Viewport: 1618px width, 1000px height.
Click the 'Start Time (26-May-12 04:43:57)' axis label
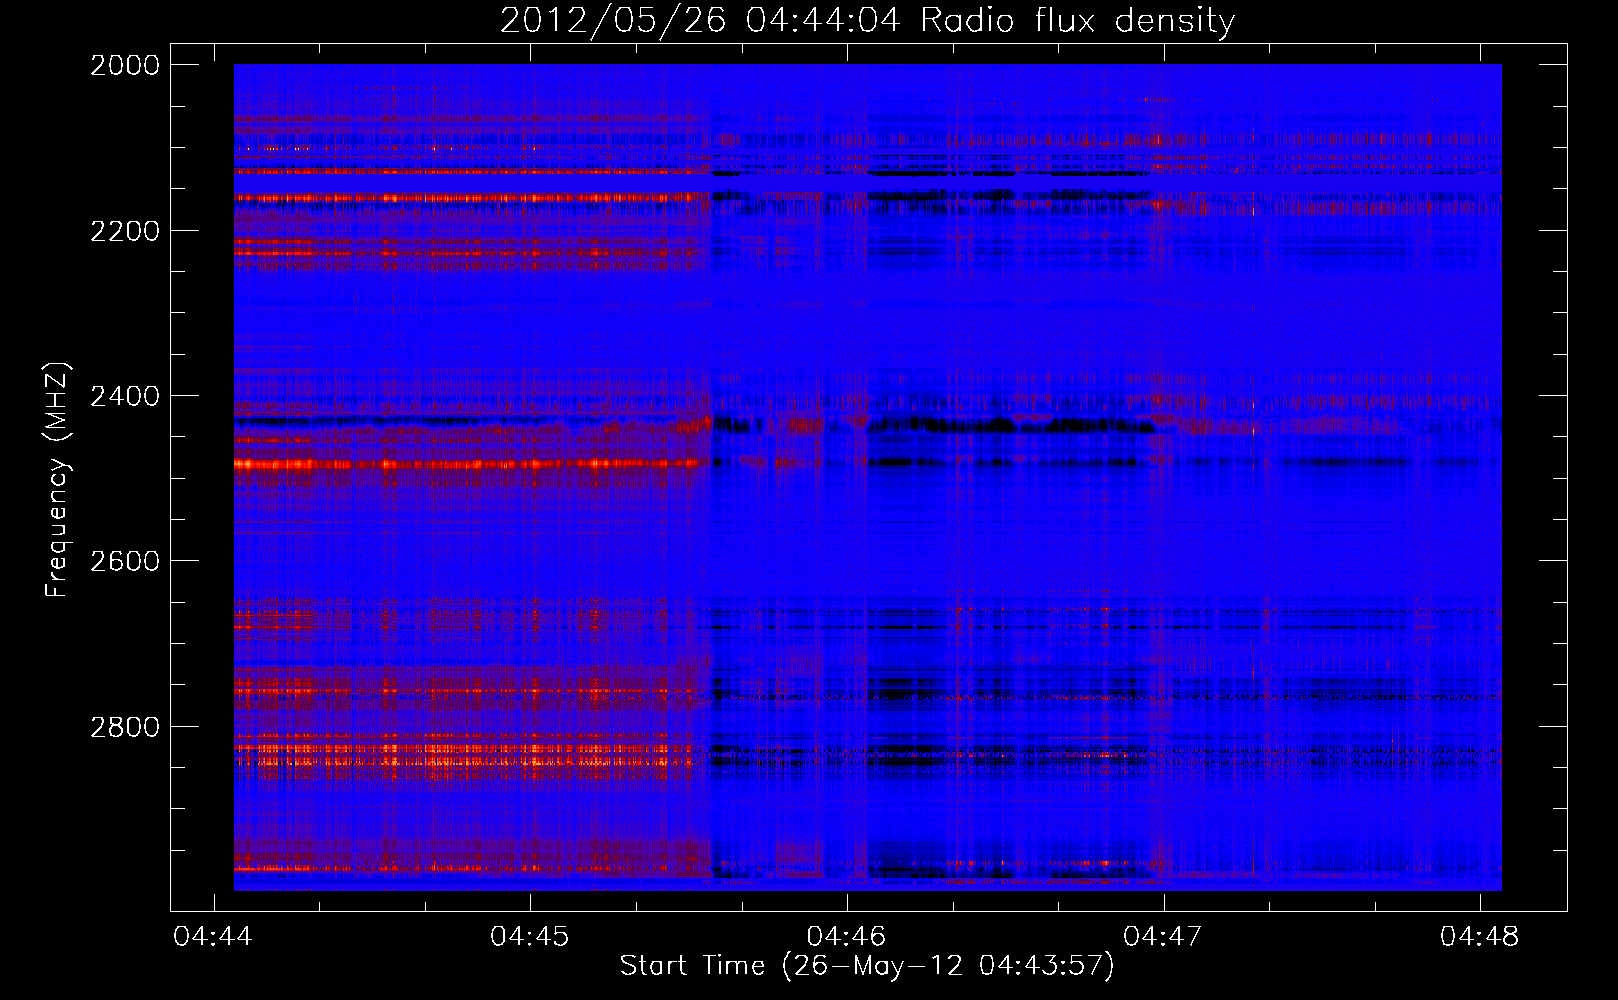pos(867,966)
